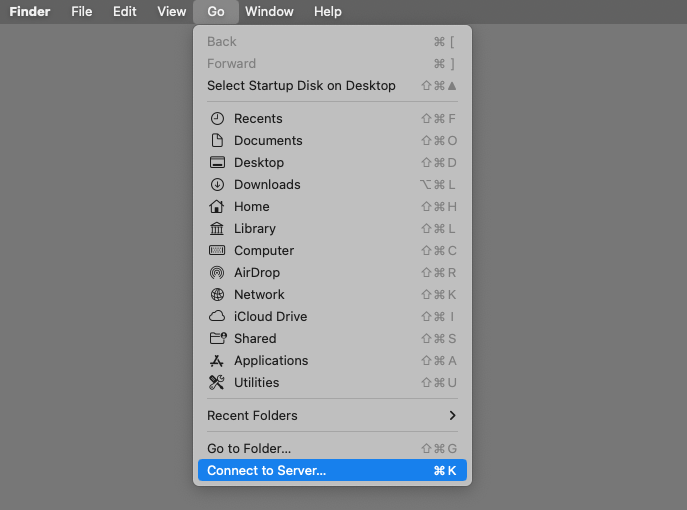
Task: Click the iCloud Drive cloud icon
Action: (x=217, y=316)
